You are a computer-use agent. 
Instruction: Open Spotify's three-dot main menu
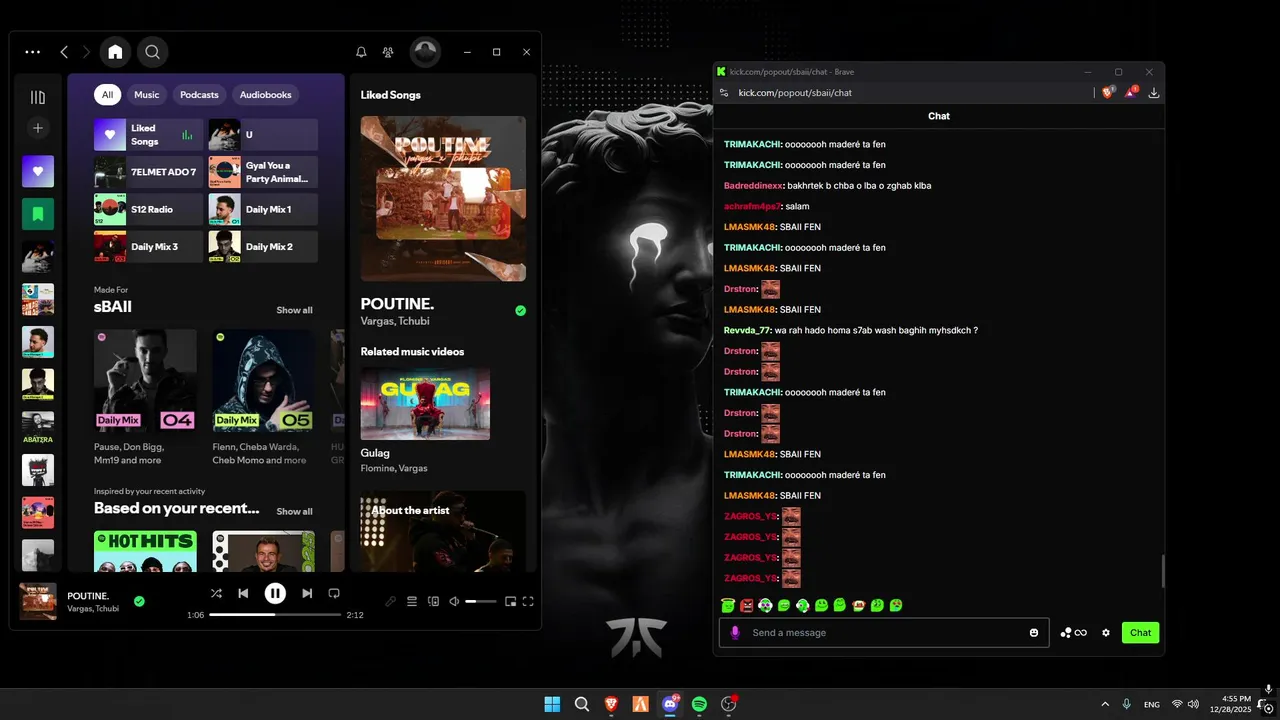point(33,52)
